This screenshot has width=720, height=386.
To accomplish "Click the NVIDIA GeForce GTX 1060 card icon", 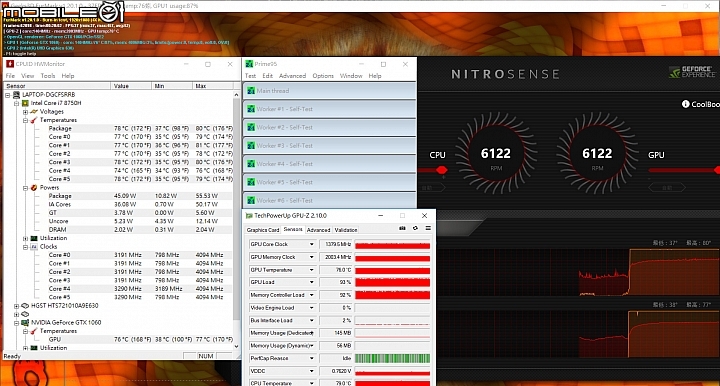I will coord(25,323).
